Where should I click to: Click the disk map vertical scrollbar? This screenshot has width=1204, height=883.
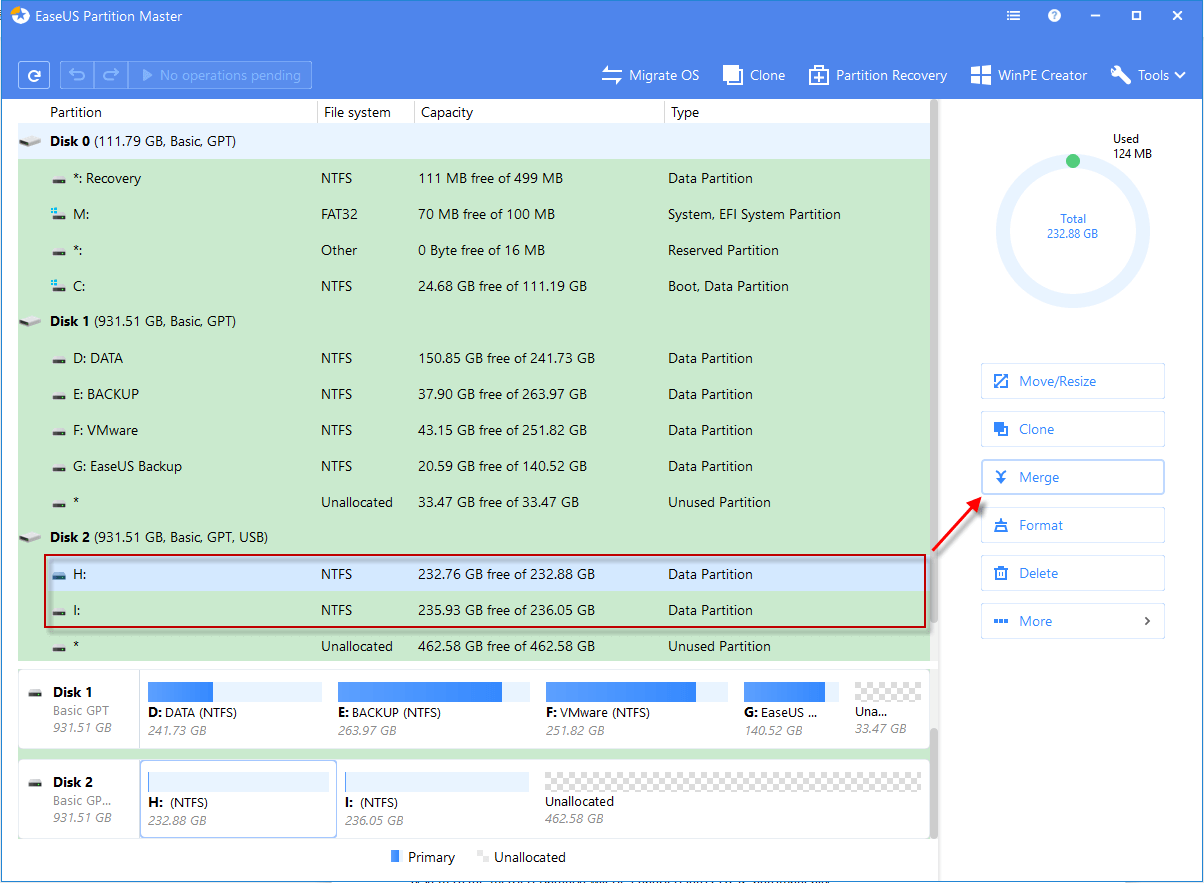[x=934, y=782]
